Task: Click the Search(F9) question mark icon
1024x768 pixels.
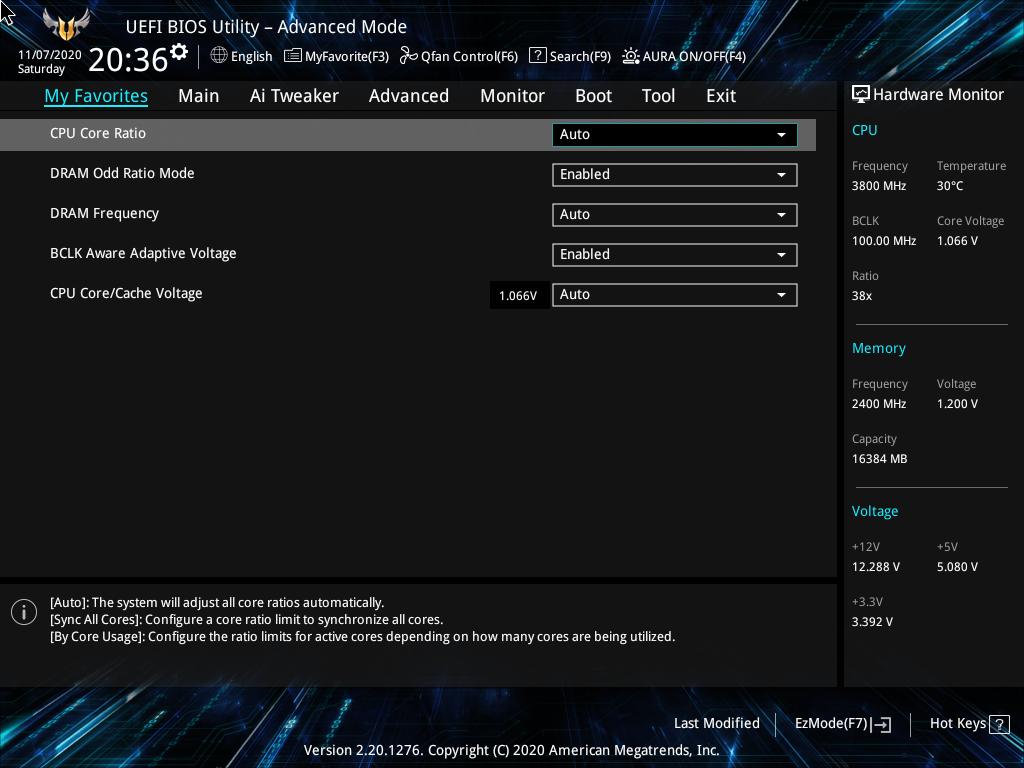Action: coord(537,55)
